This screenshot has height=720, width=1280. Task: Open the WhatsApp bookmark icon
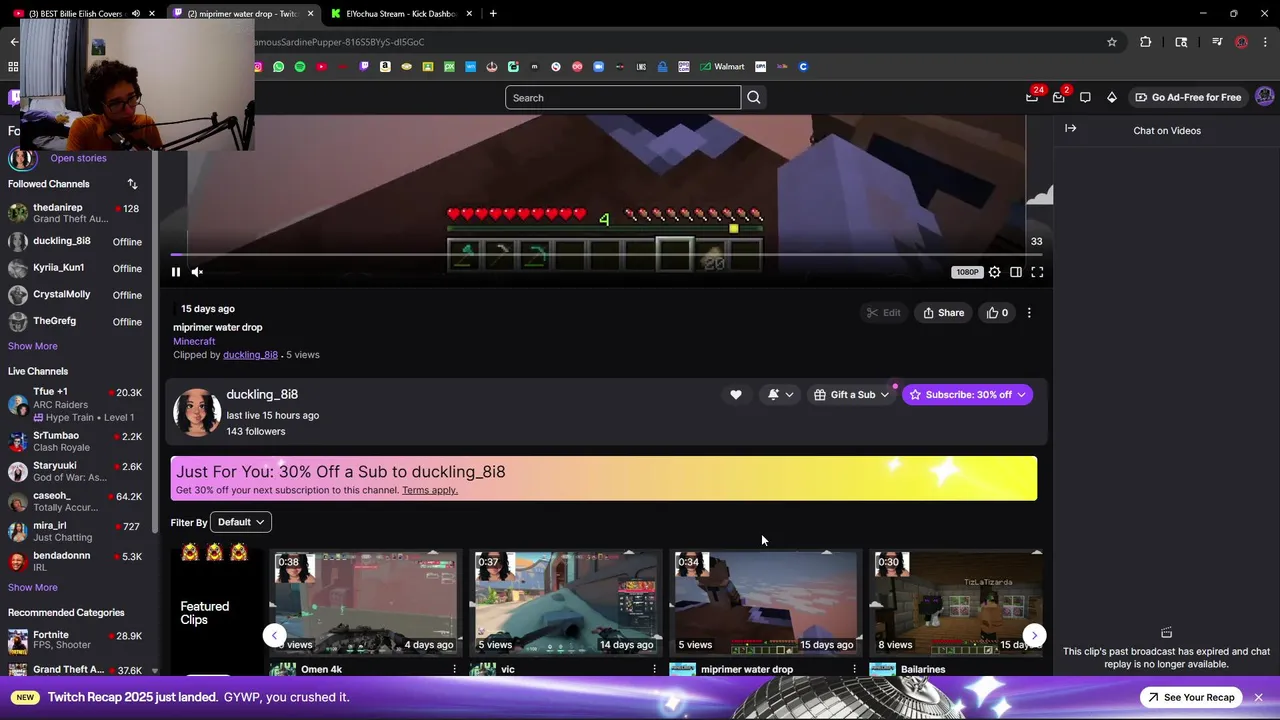[x=278, y=67]
